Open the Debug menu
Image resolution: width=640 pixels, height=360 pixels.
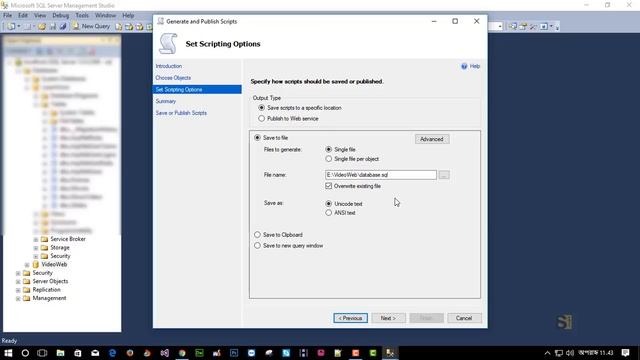(60, 16)
